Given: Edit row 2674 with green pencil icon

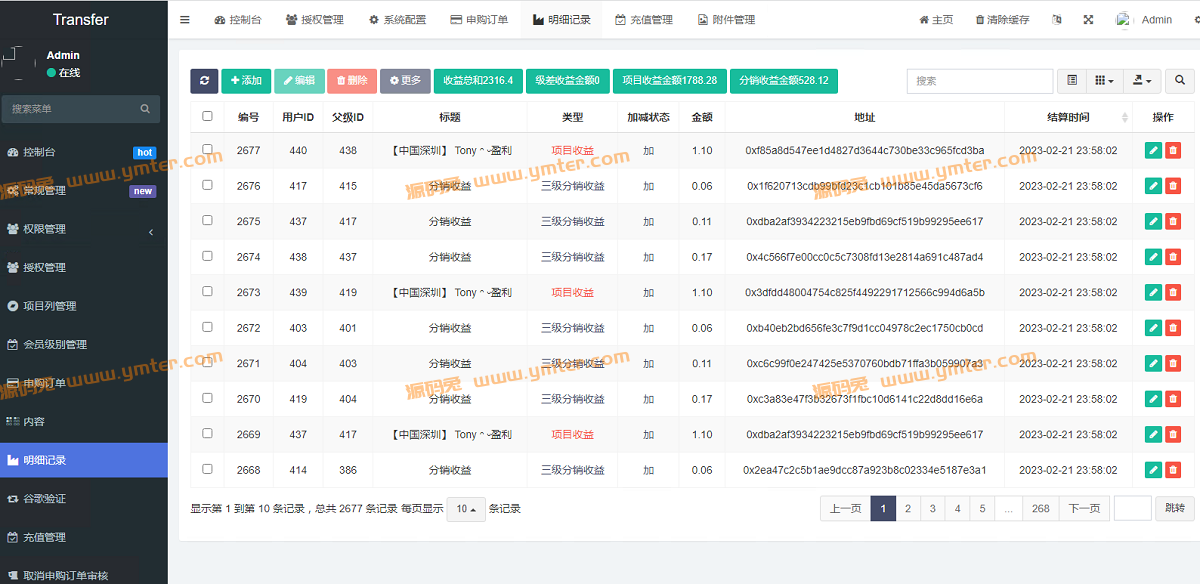Looking at the screenshot, I should pyautogui.click(x=1153, y=257).
